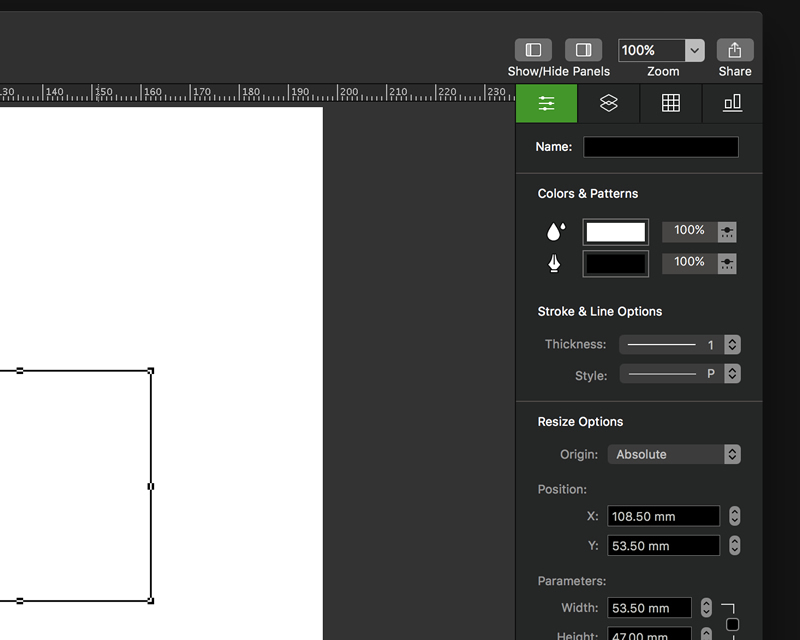Open the stroke Style dropdown
The height and width of the screenshot is (640, 800).
(x=732, y=373)
